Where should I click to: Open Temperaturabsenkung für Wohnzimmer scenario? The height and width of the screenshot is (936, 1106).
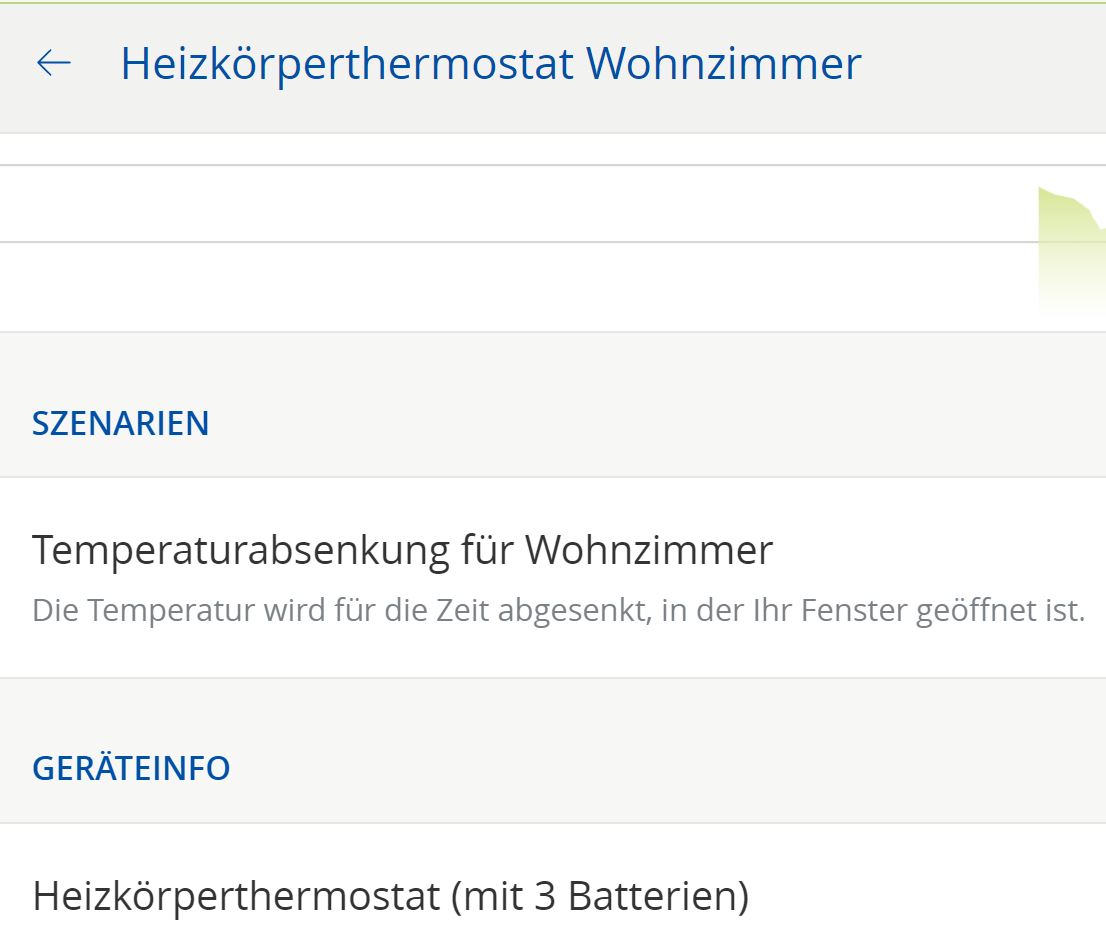(402, 551)
